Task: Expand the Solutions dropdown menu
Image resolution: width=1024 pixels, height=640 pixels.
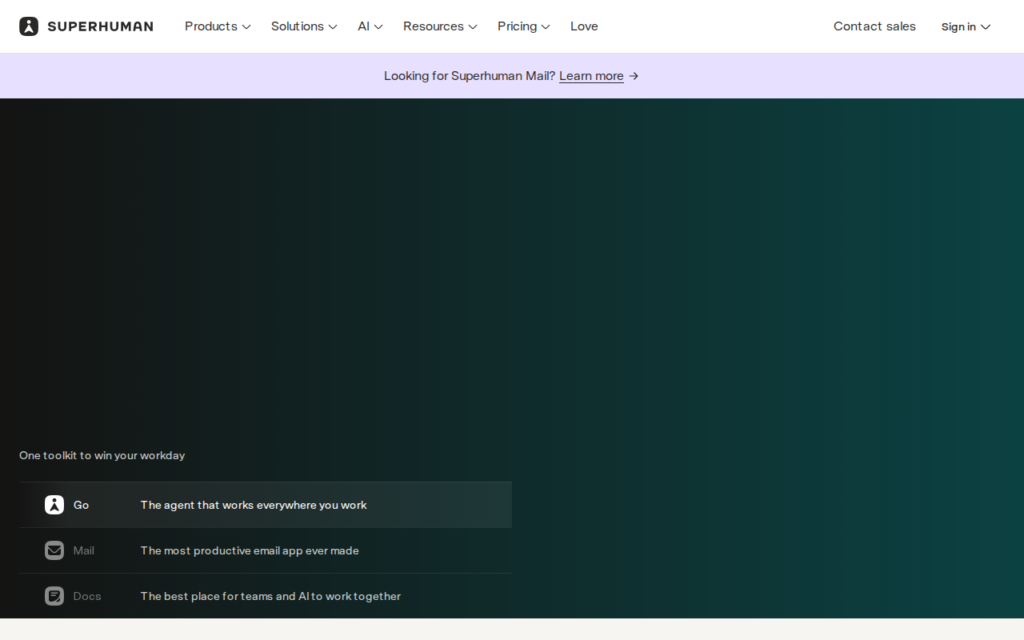Action: [304, 26]
